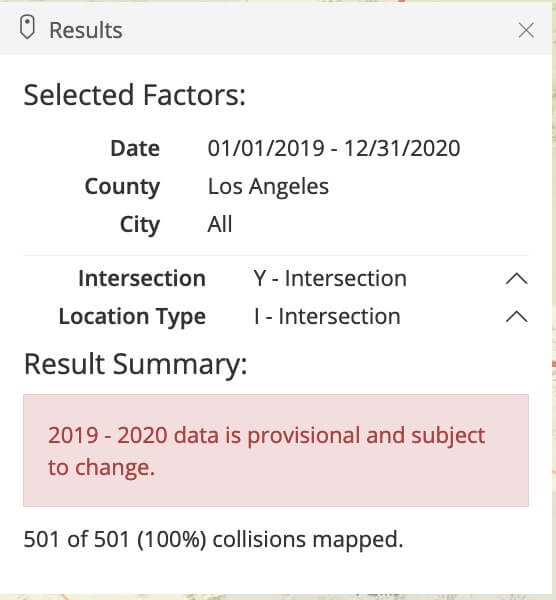Image resolution: width=556 pixels, height=600 pixels.
Task: Click the 01/01/2019 - 12/31/2020 date range
Action: point(334,148)
